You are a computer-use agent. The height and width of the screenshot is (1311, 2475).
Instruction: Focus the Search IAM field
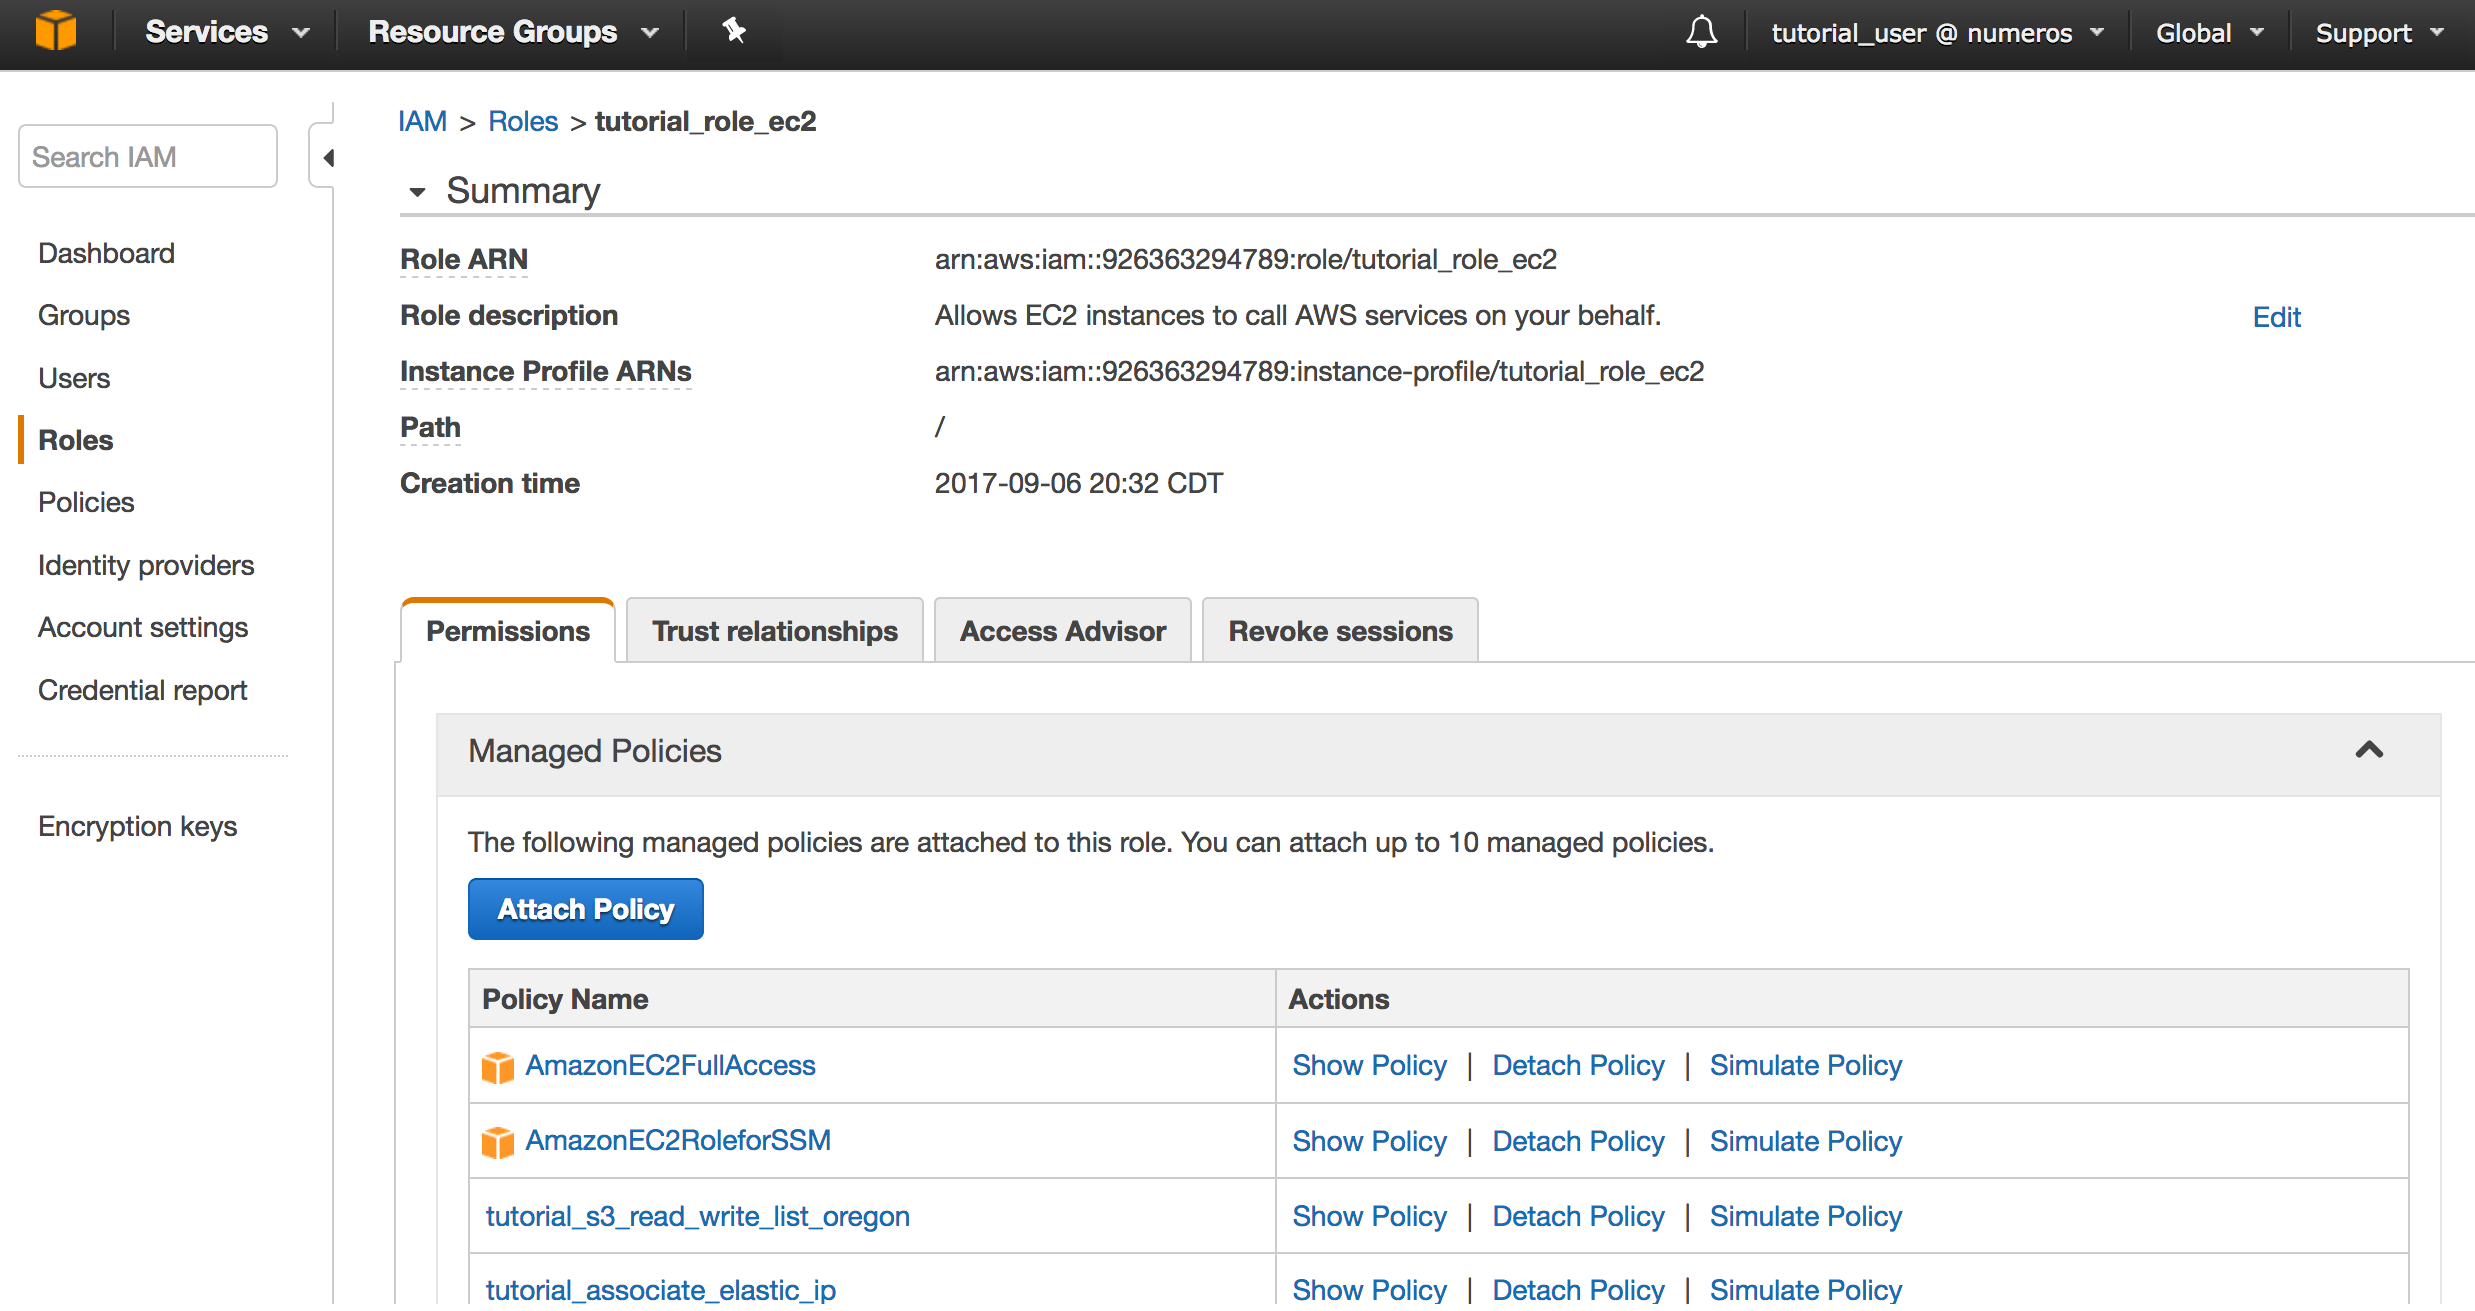148,157
